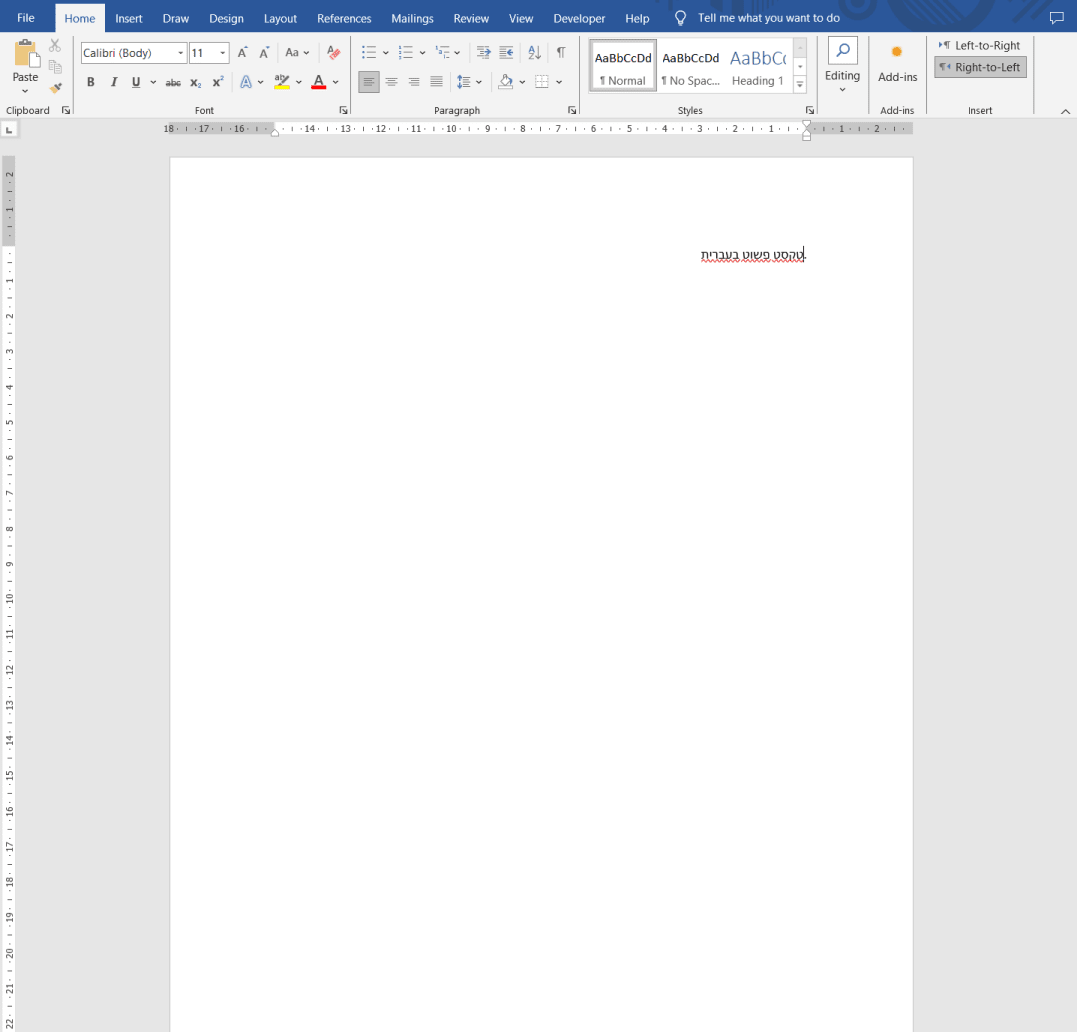
Task: Expand the Editing group menu
Action: coord(842,89)
